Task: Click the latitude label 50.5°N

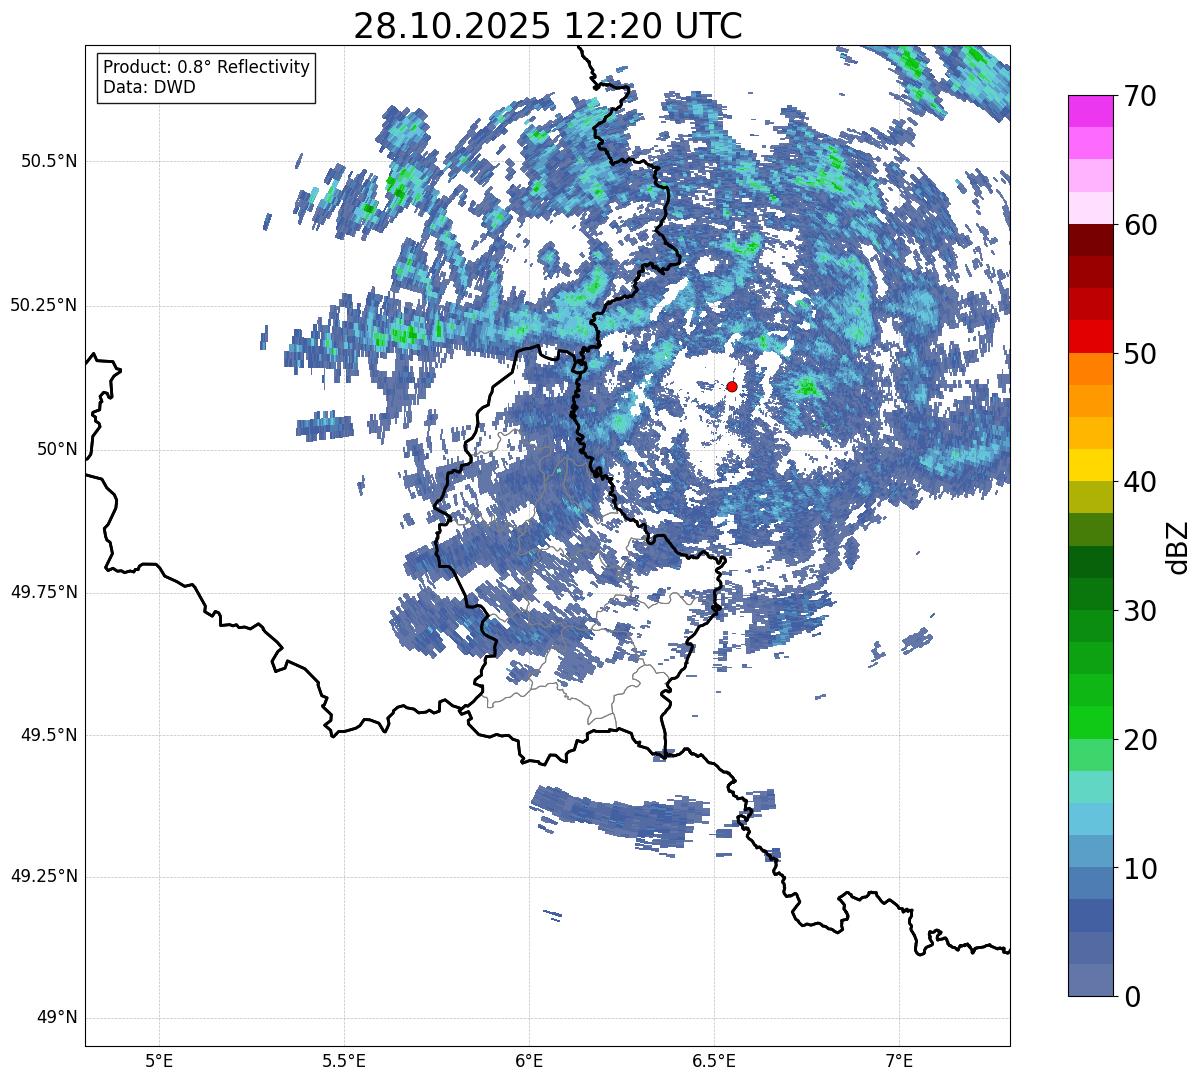Action: (x=48, y=161)
